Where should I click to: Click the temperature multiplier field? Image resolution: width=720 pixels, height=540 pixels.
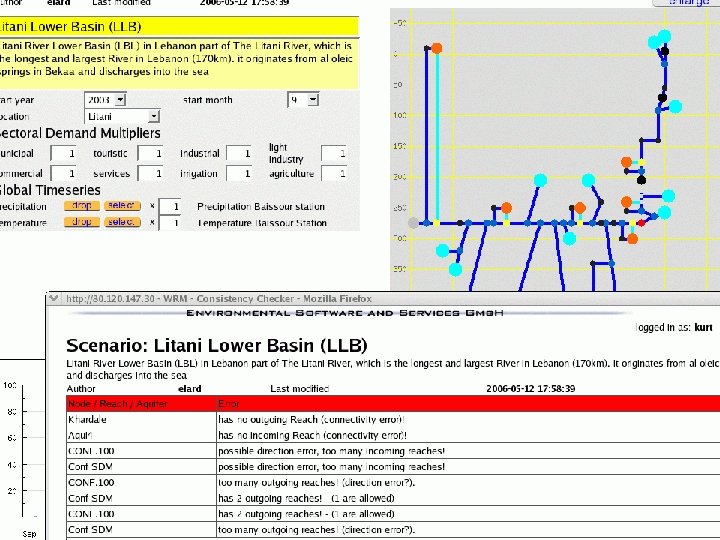click(x=170, y=223)
